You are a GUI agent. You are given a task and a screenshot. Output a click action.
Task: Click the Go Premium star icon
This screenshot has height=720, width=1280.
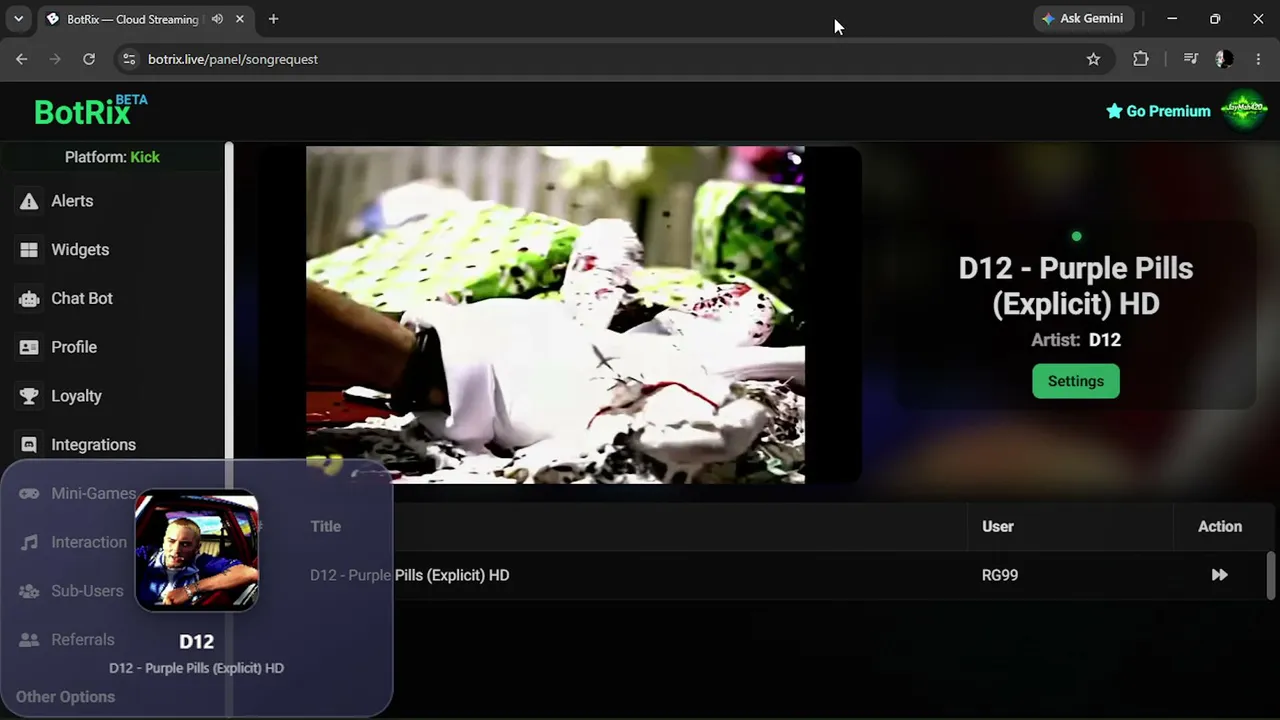coord(1114,111)
